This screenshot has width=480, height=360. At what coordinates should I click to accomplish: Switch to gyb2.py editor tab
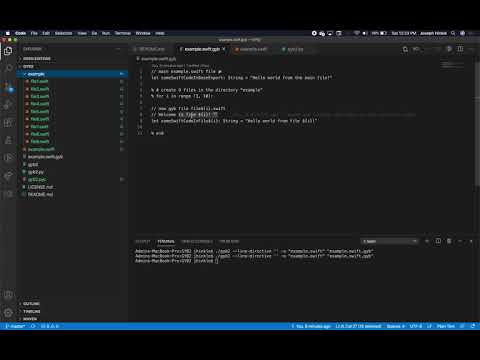[295, 49]
